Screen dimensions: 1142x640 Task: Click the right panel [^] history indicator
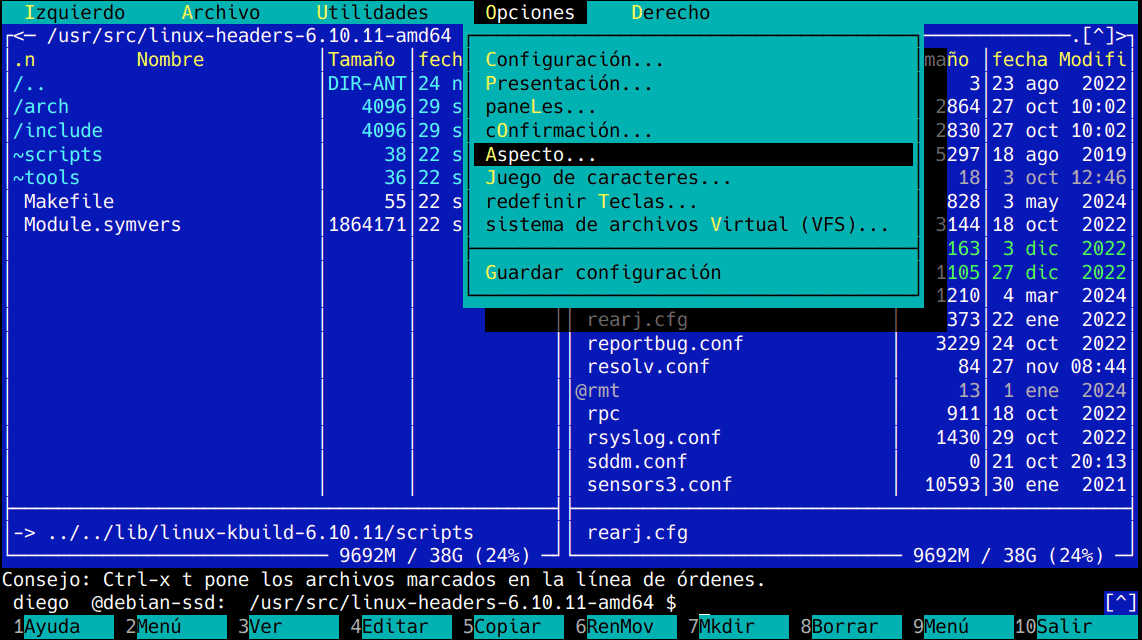1098,36
